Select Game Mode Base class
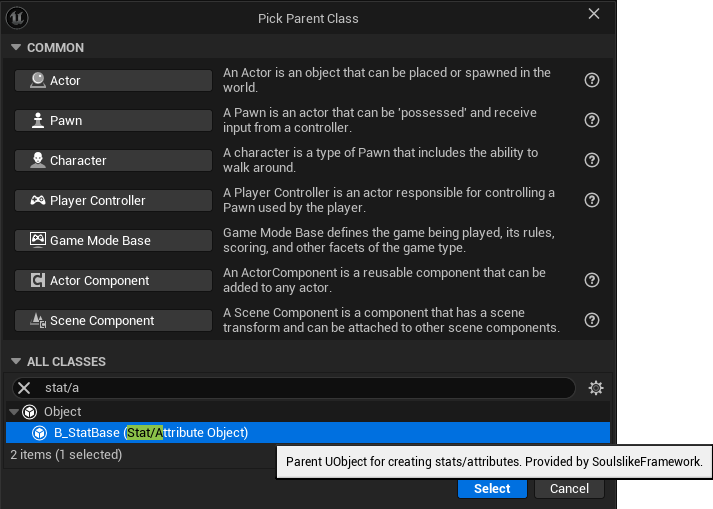 tap(113, 241)
